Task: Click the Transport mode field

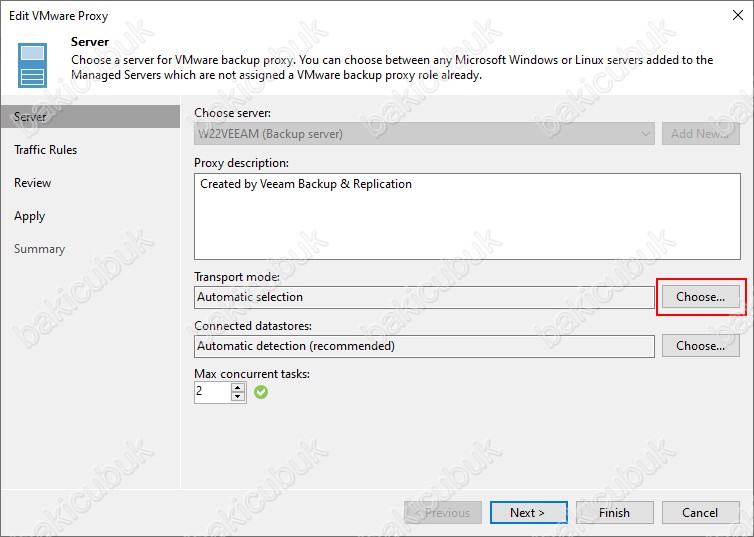Action: tap(424, 297)
